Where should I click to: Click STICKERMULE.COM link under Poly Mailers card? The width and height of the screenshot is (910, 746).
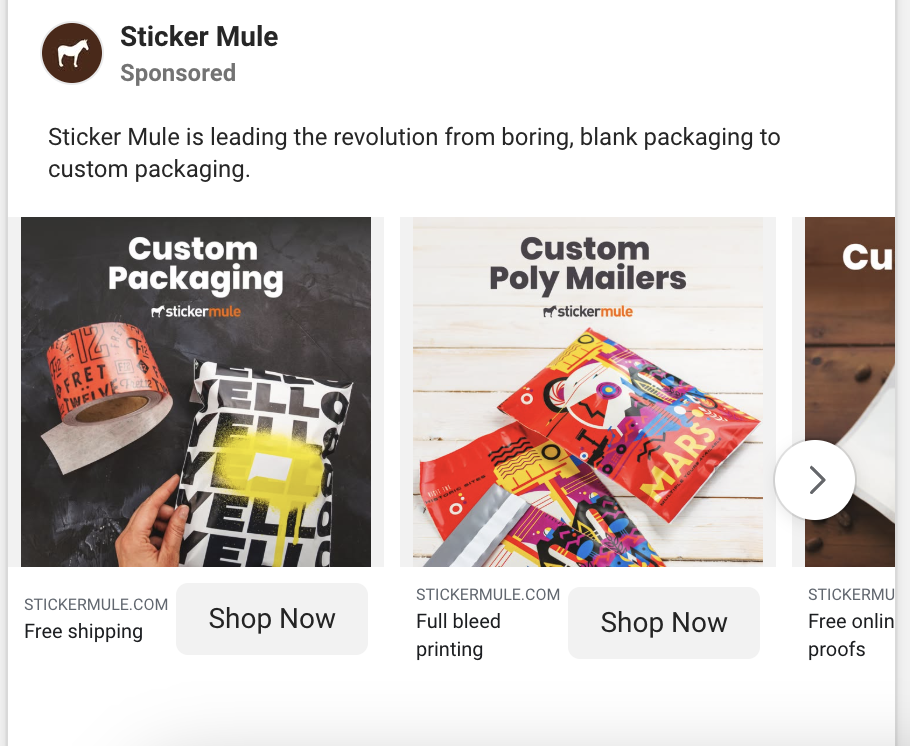coord(488,594)
